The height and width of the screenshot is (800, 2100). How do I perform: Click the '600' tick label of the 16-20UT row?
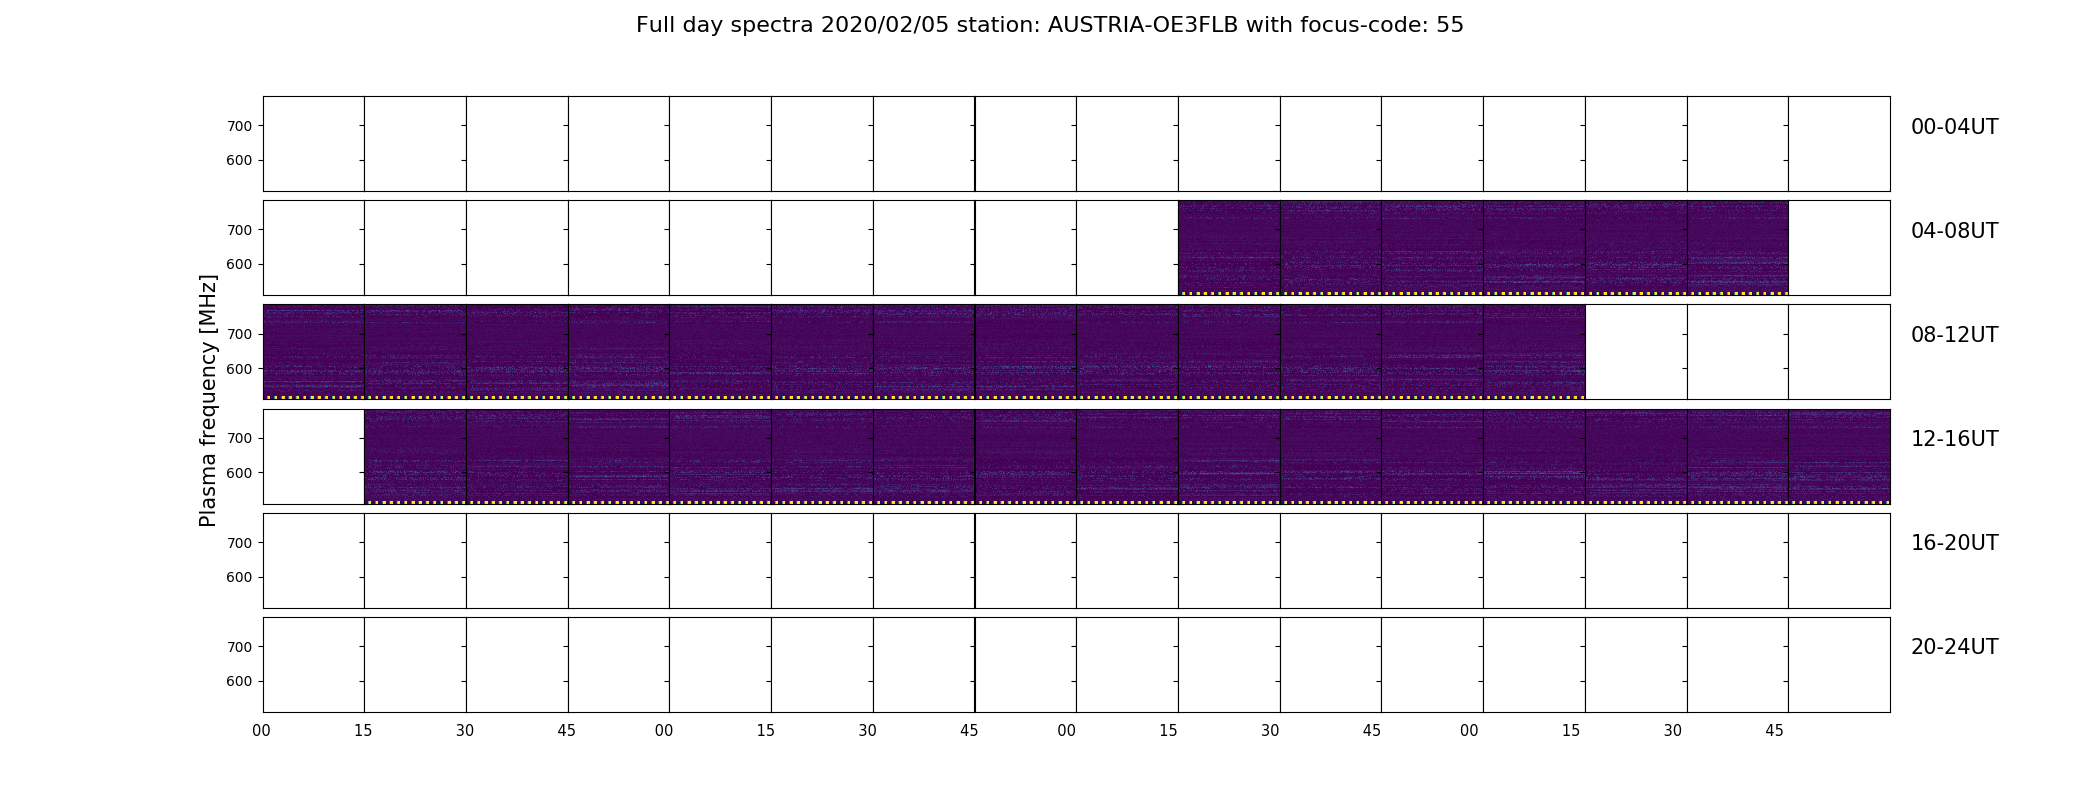point(239,577)
